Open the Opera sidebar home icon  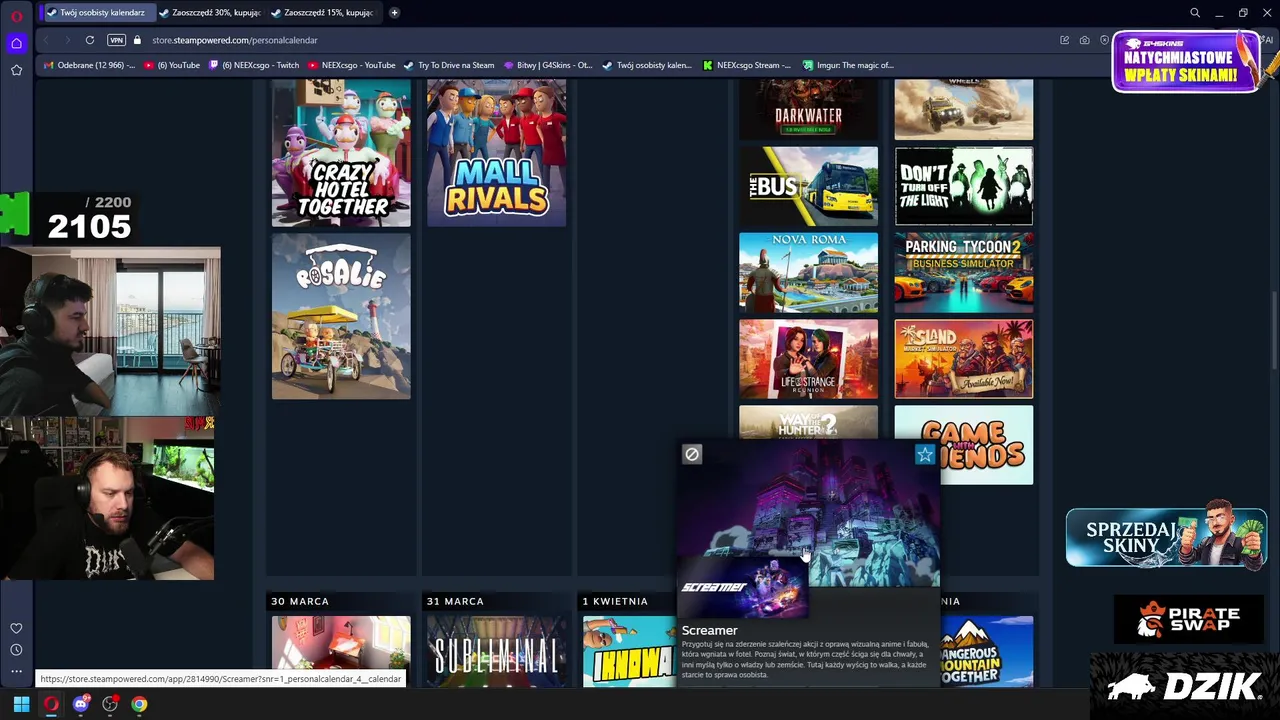coord(16,43)
